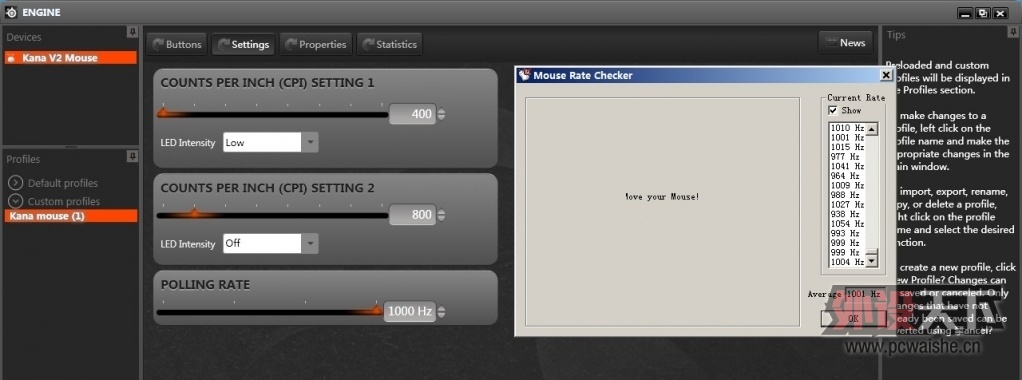Pin the Devices panel
This screenshot has height=380, width=1022.
(x=132, y=31)
